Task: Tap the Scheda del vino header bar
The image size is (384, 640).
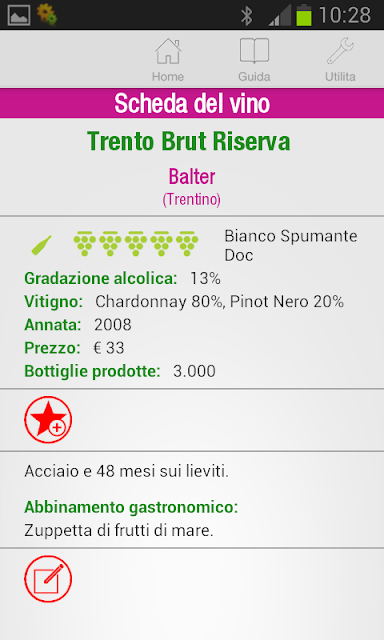Action: pos(192,103)
